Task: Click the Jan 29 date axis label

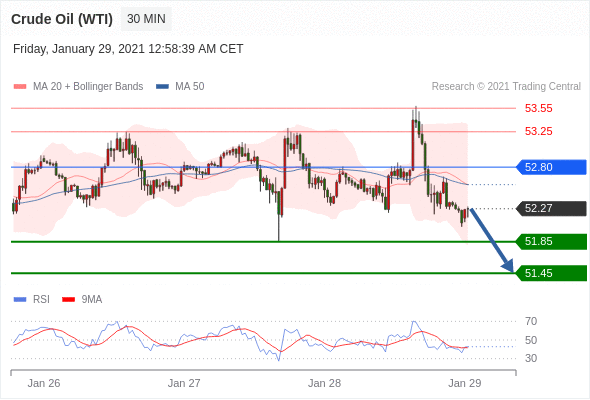Action: pos(465,383)
